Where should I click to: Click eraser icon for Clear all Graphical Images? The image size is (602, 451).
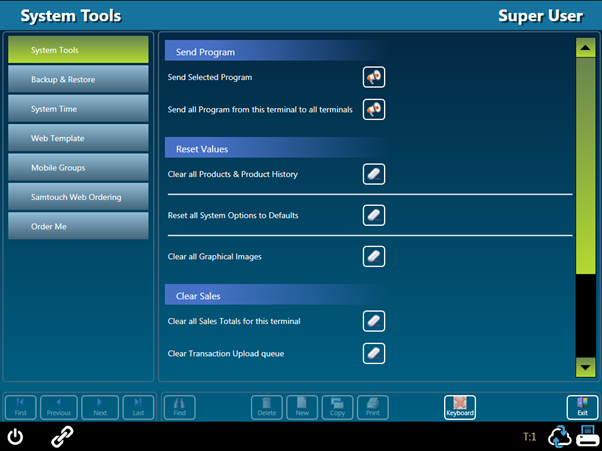coord(373,257)
